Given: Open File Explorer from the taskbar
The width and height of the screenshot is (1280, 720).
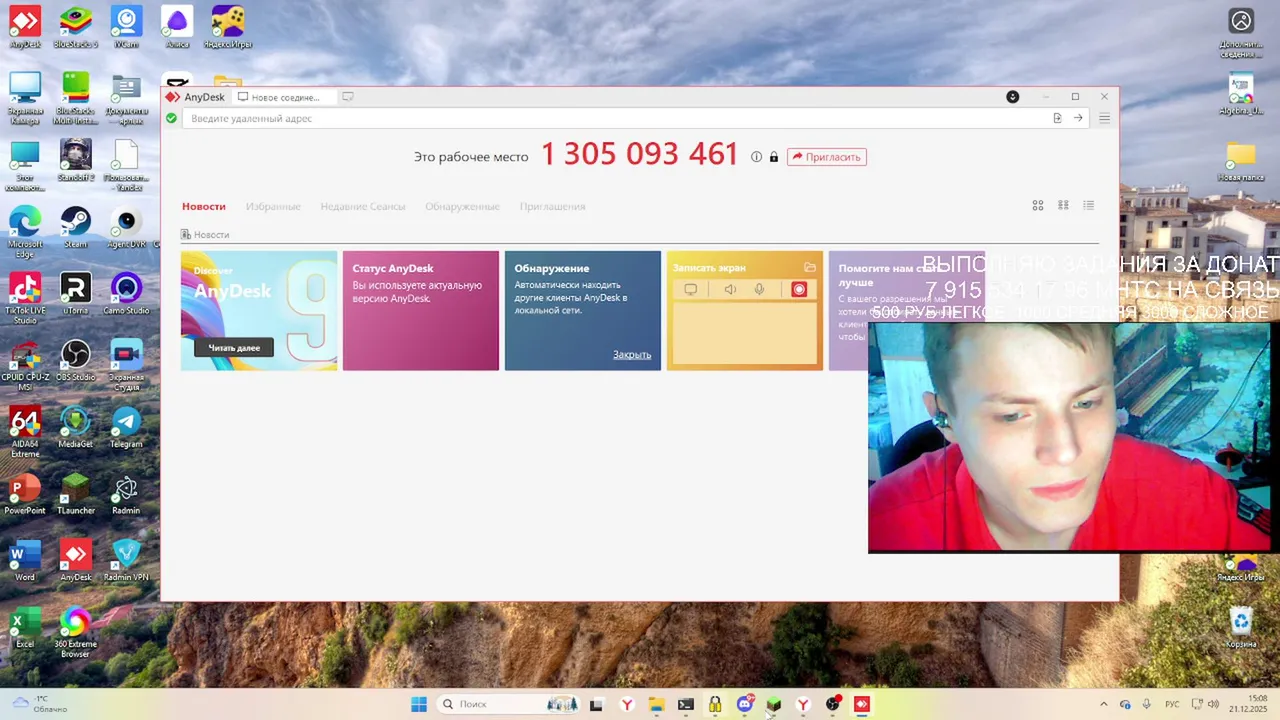Looking at the screenshot, I should coord(656,704).
